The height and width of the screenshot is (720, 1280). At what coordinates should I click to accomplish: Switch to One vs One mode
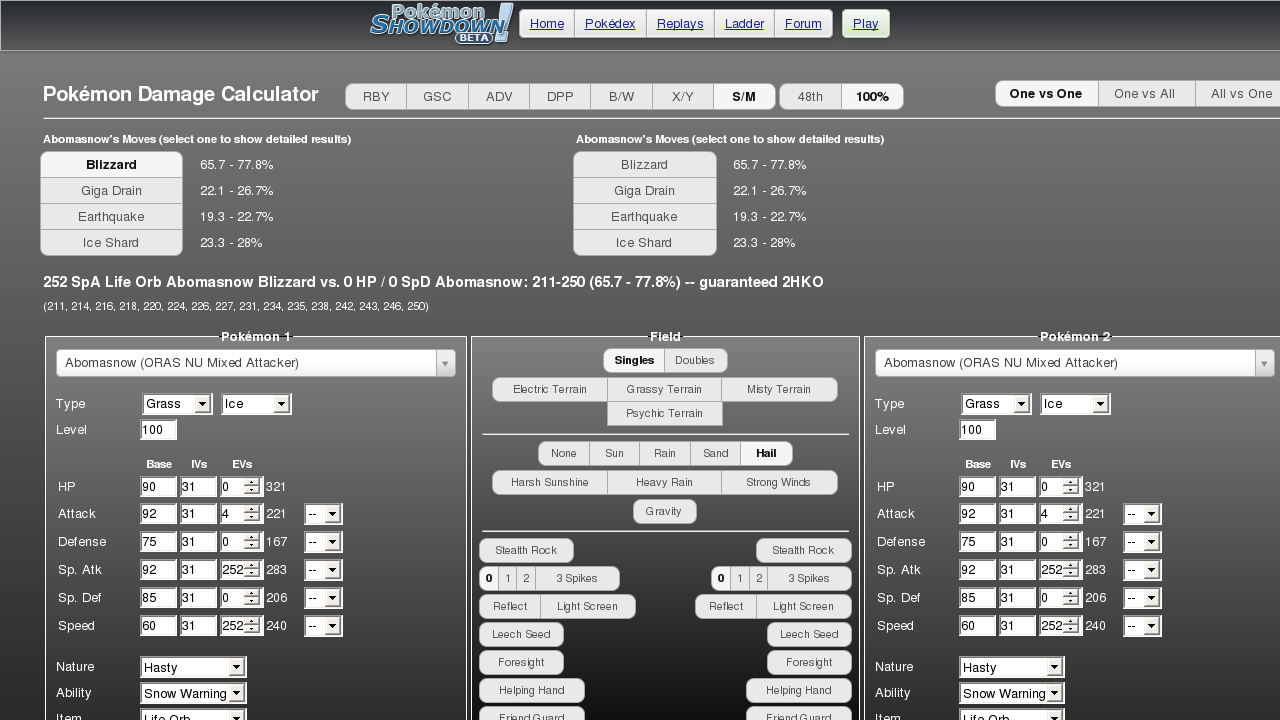point(1046,94)
